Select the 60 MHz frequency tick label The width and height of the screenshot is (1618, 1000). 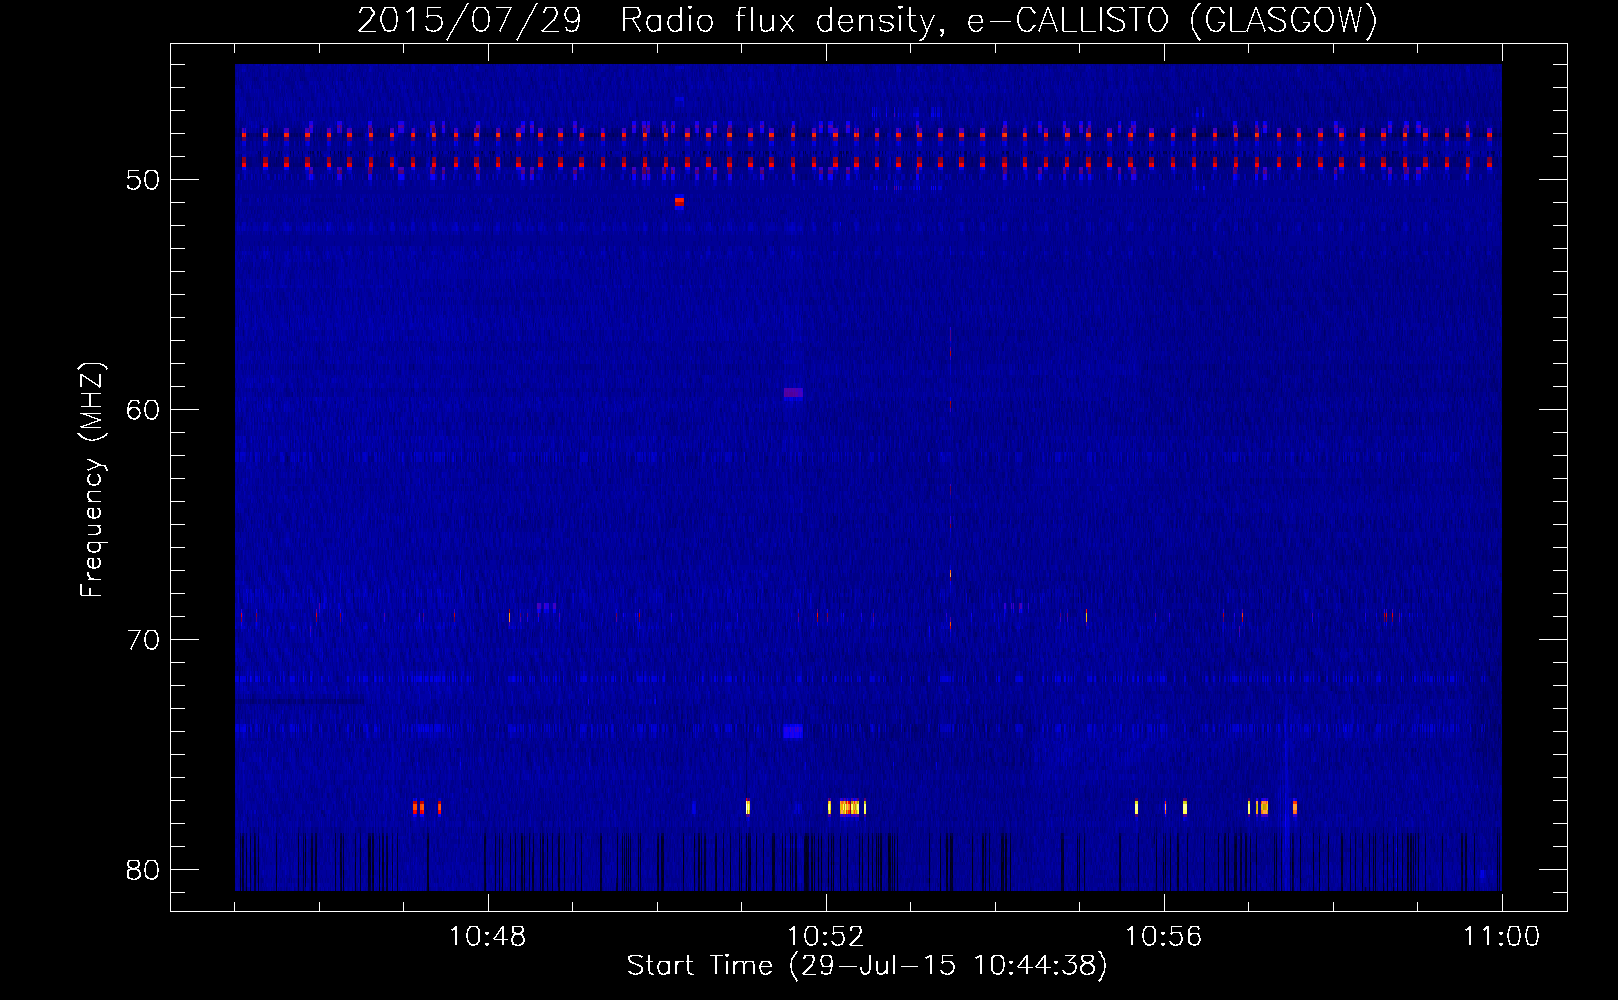point(143,410)
